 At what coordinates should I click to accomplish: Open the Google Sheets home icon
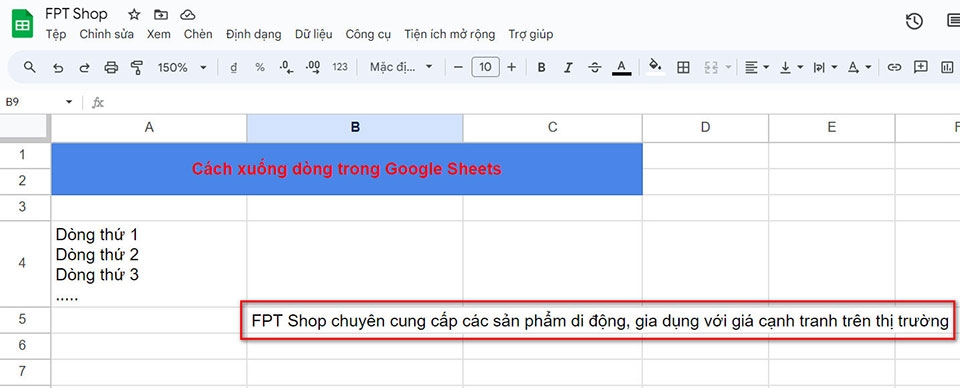[x=23, y=24]
